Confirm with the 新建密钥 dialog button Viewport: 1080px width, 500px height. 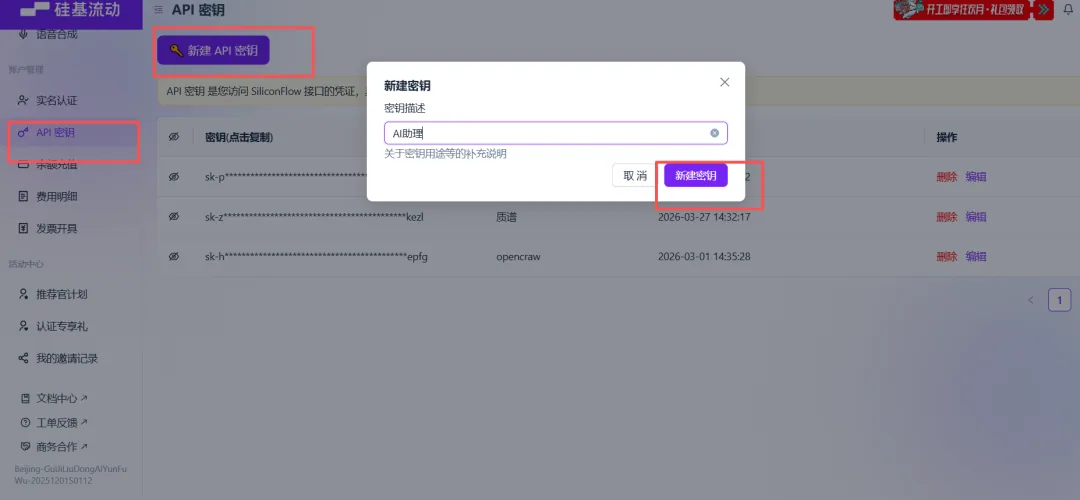(x=696, y=176)
